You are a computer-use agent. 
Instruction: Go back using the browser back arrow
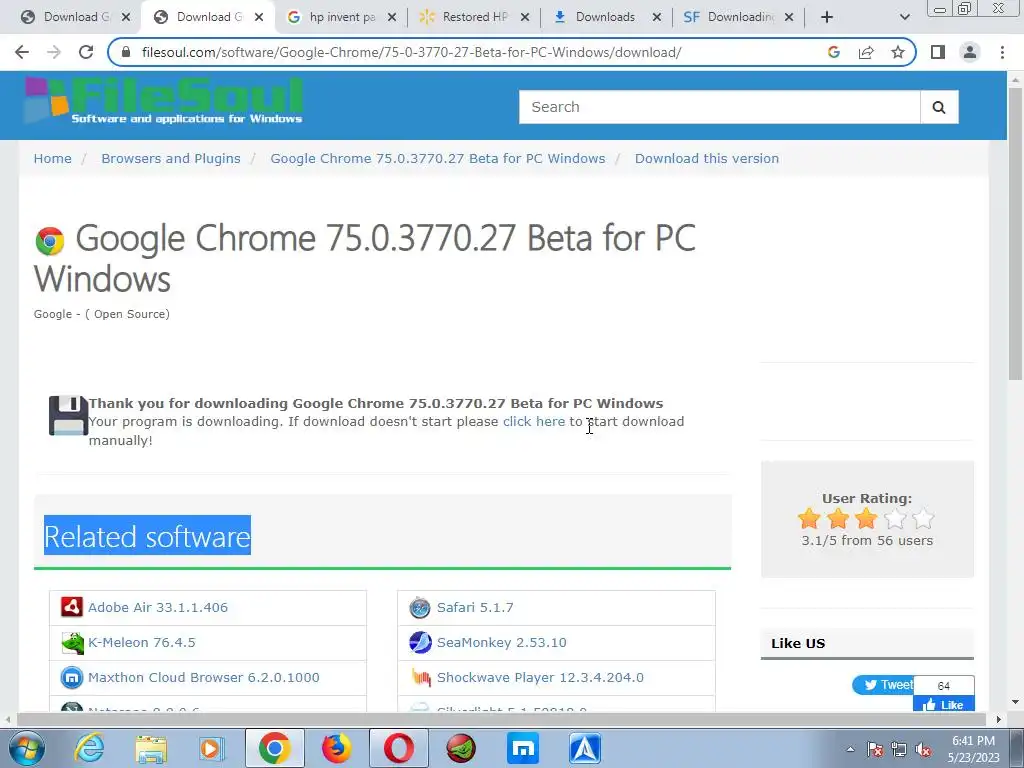point(22,52)
